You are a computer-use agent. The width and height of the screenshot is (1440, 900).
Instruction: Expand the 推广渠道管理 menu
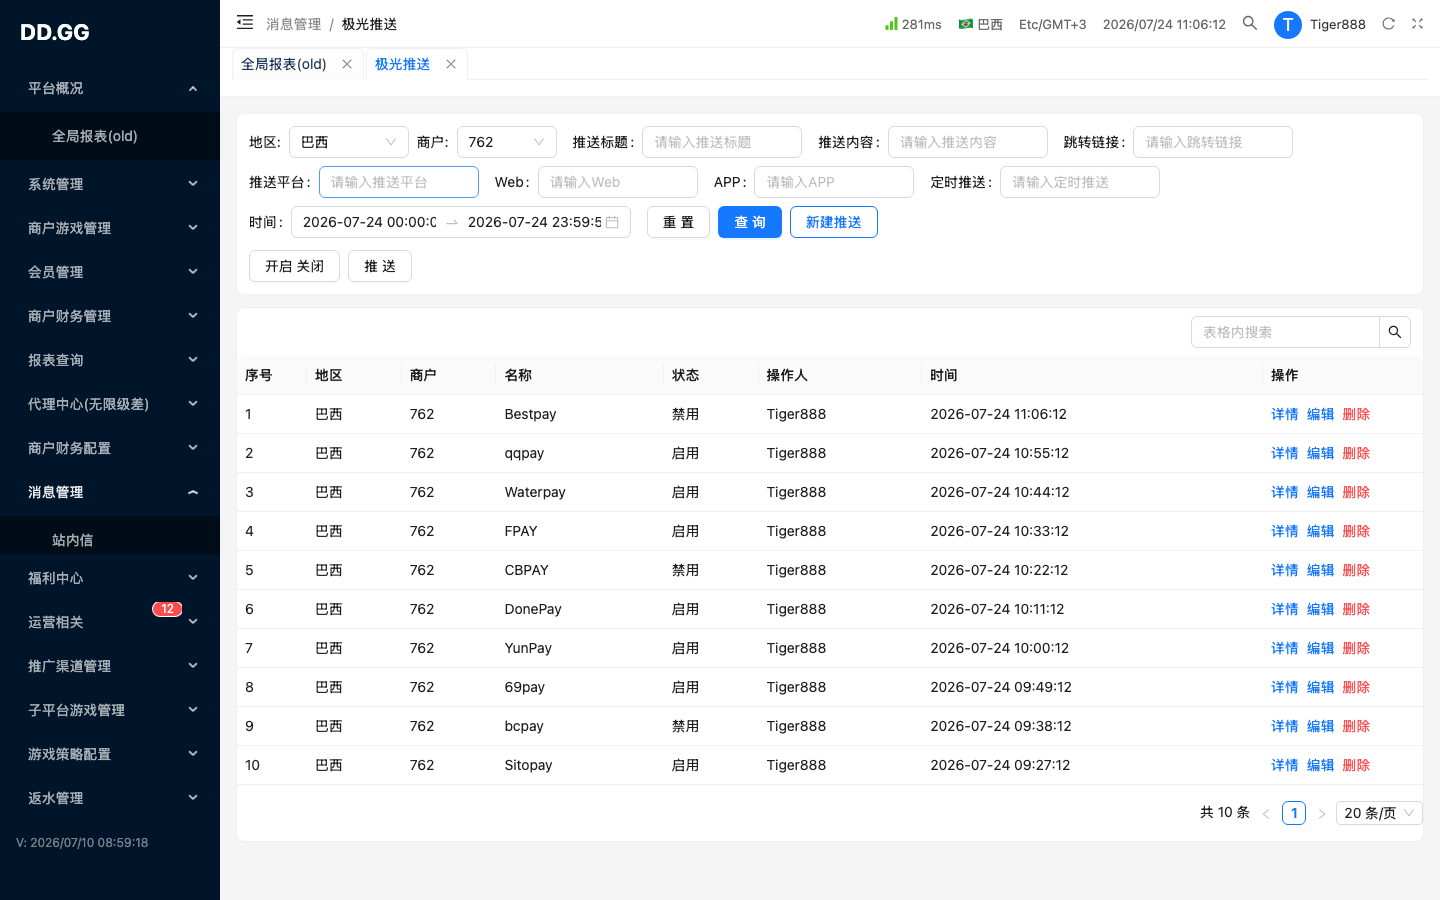coord(110,666)
